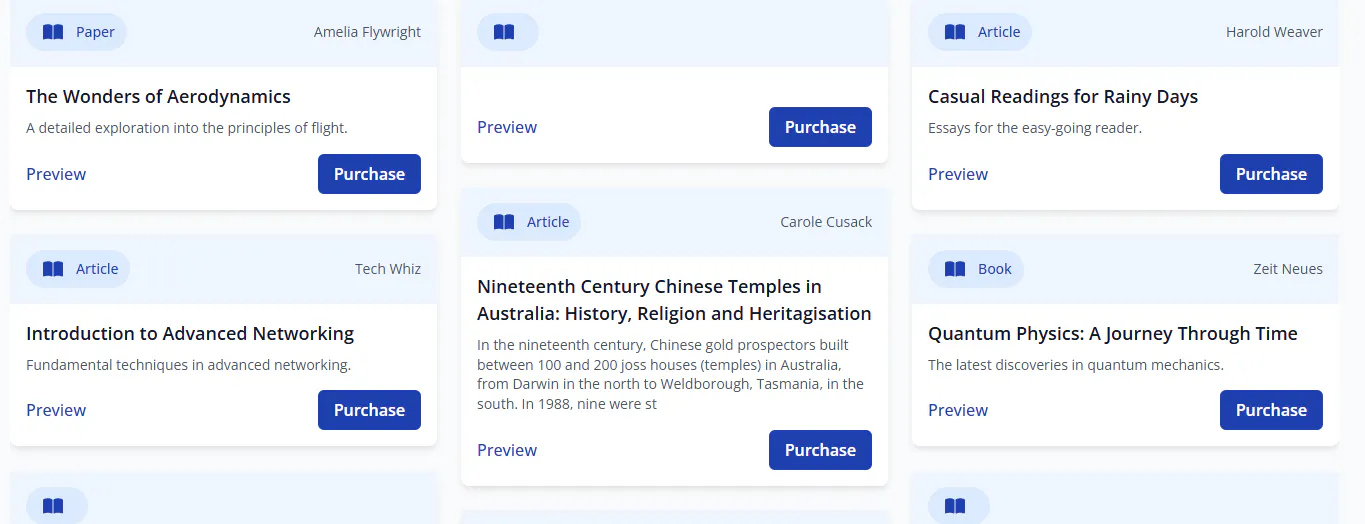Image resolution: width=1365 pixels, height=524 pixels.
Task: Click the book icon in Harold Weaver's Article badge
Action: point(955,32)
